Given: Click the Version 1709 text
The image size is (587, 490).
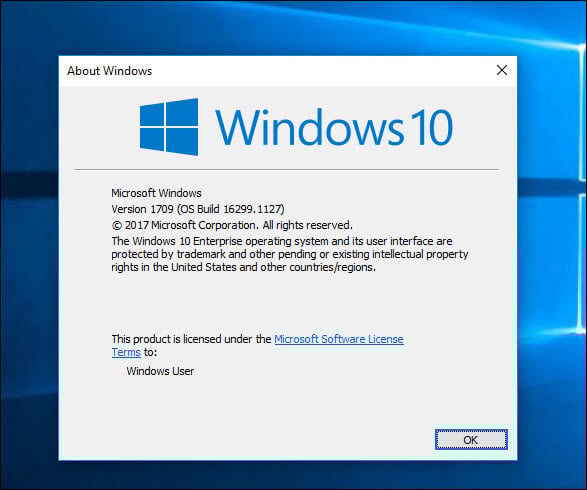Looking at the screenshot, I should tap(142, 209).
